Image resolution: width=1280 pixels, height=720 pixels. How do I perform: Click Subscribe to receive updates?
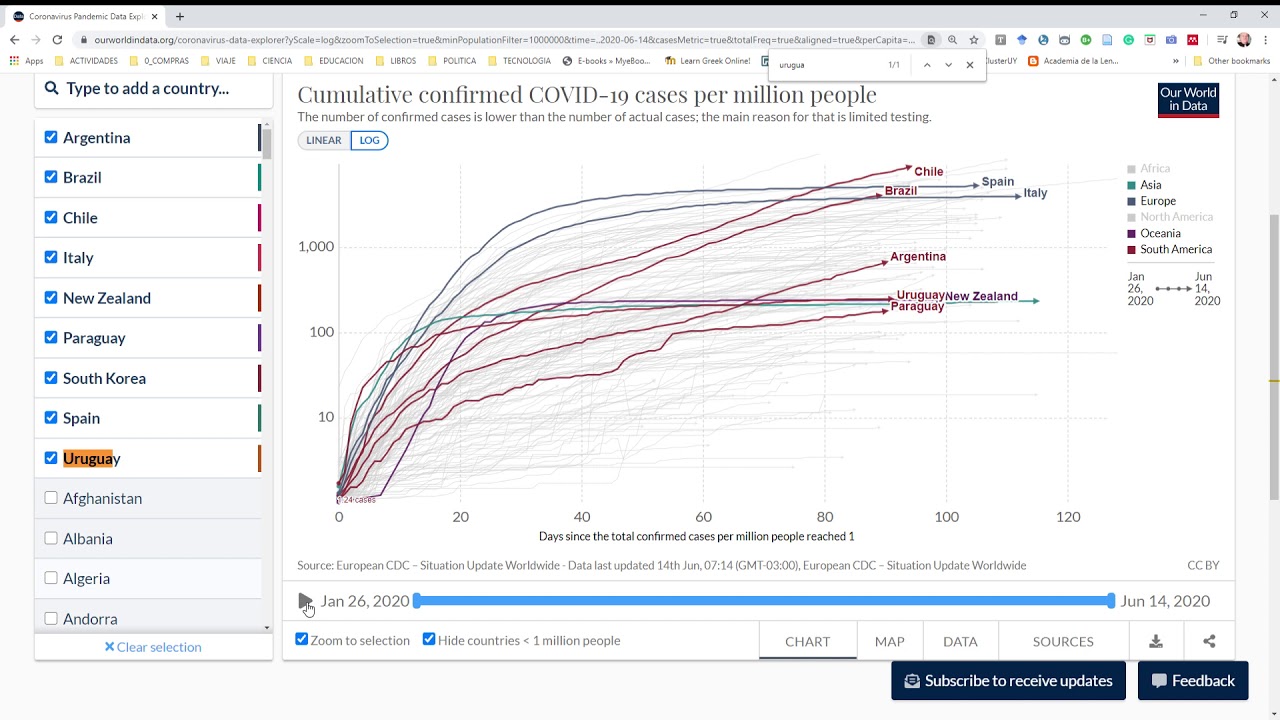tap(1008, 681)
